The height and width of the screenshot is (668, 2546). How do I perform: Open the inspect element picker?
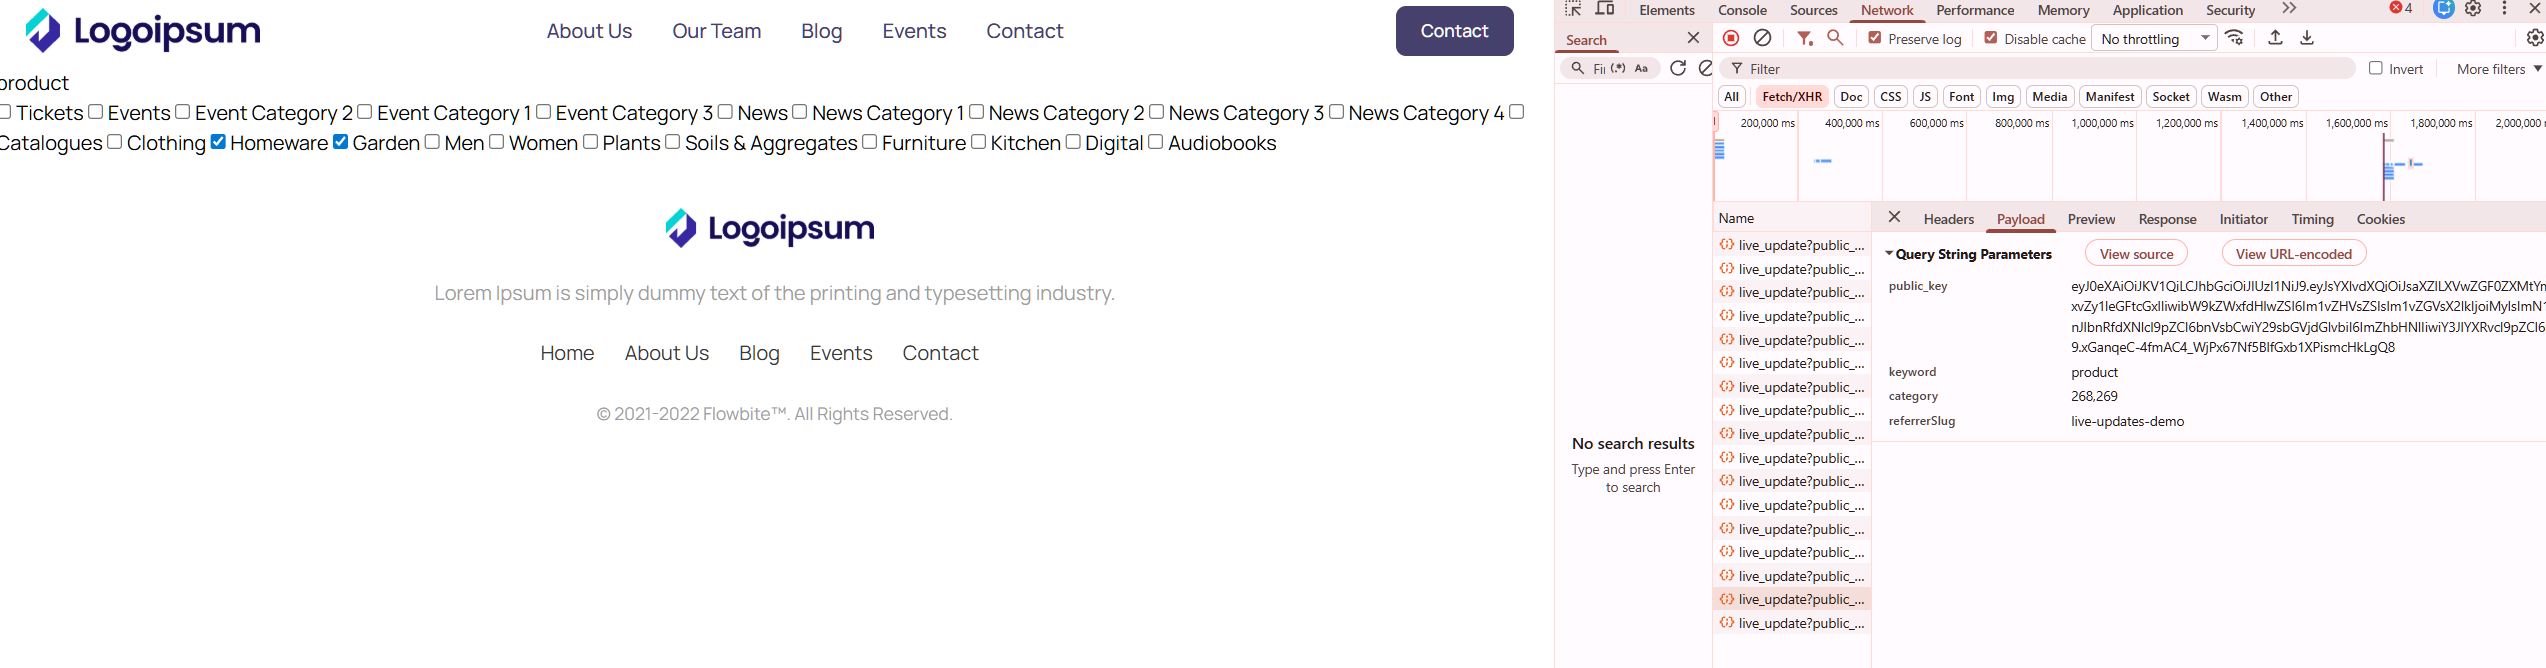pyautogui.click(x=1573, y=9)
